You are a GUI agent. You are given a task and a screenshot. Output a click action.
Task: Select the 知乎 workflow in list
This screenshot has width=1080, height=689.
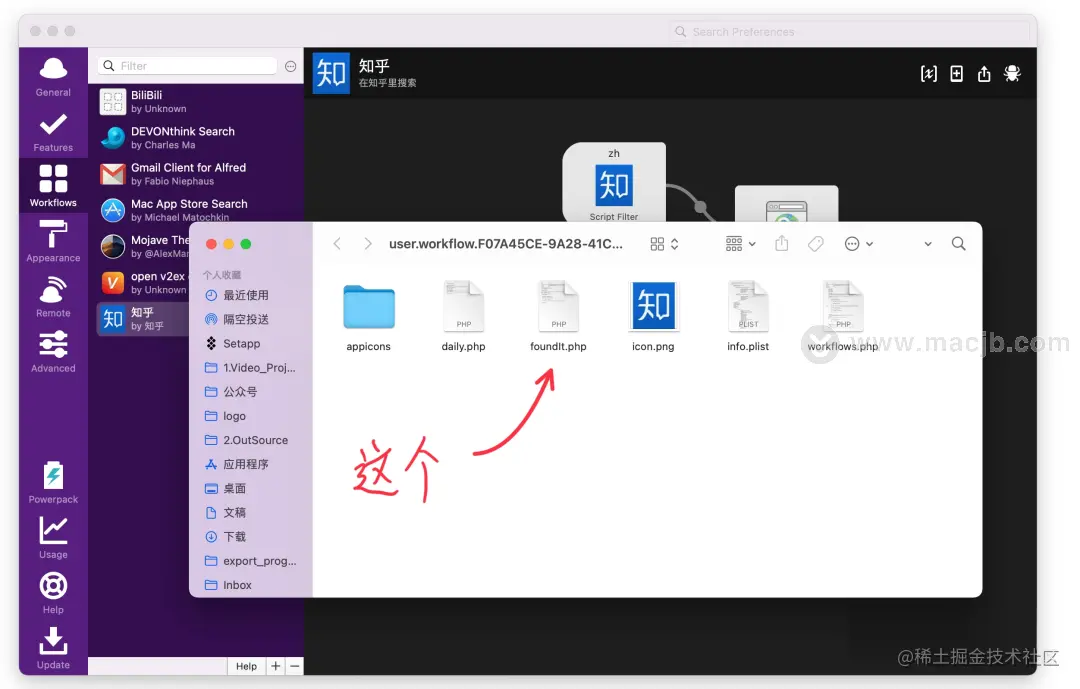pos(143,319)
